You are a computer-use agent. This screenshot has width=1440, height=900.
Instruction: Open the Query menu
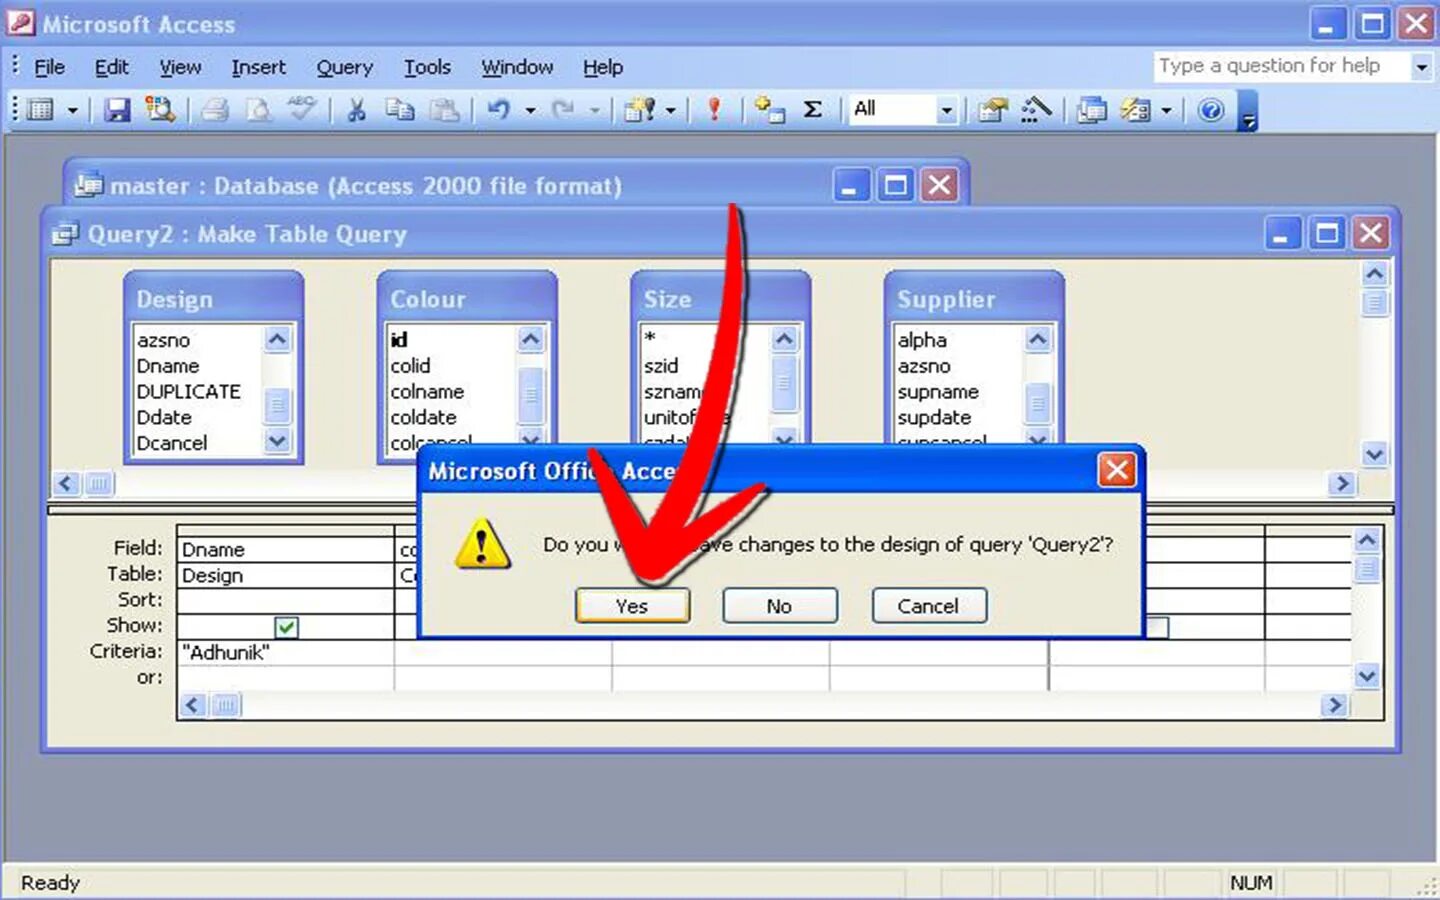pos(344,67)
